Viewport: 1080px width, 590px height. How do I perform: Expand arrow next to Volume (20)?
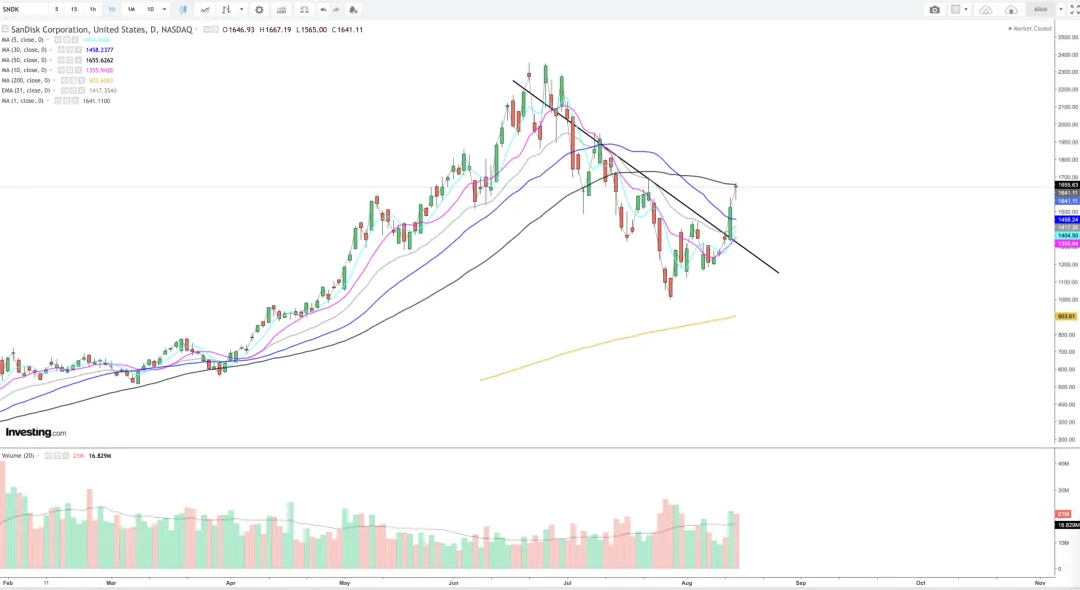(38, 456)
